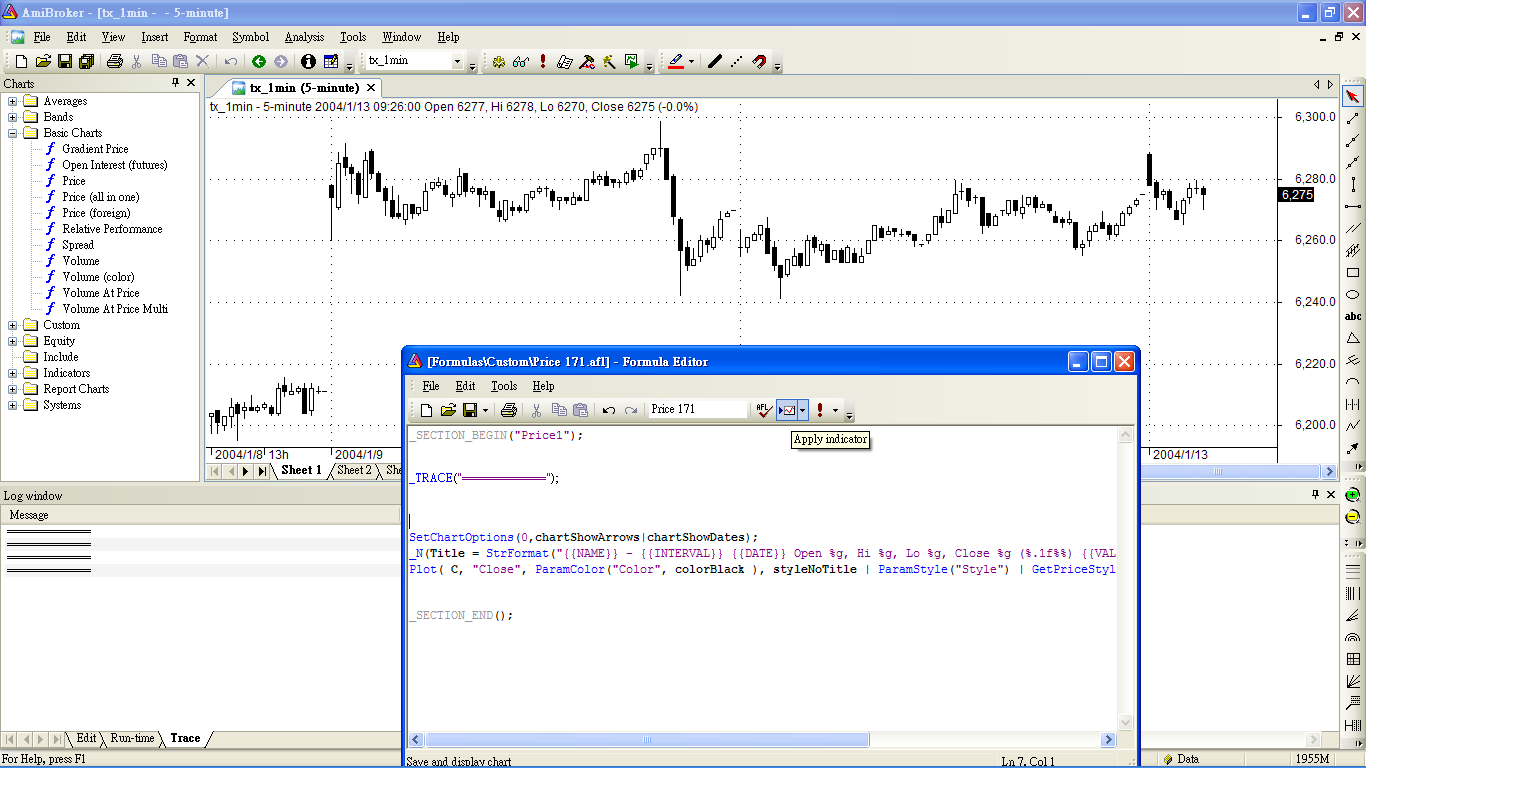Open the Formula Editor icon in main toolbar
Screen dimensions: 1534x805
click(x=587, y=61)
